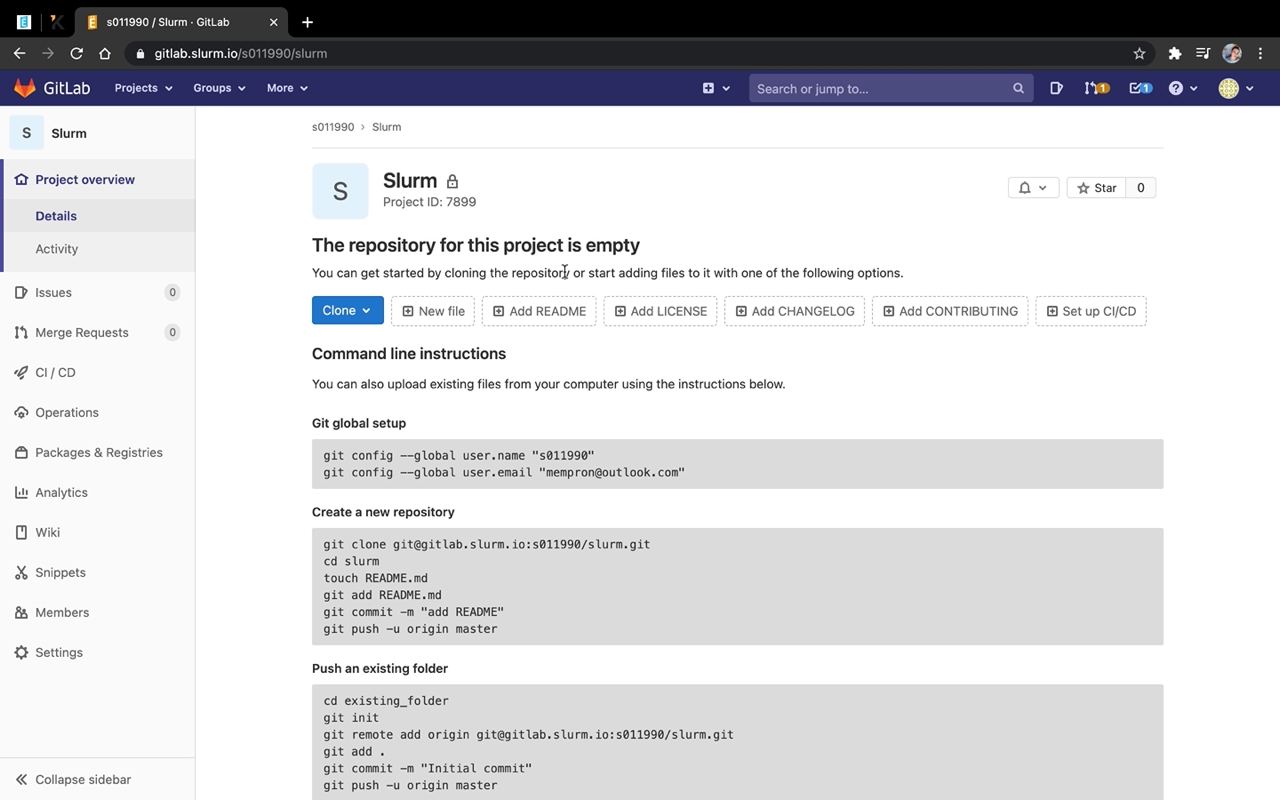Click the Slurm project header in sidebar
The image size is (1280, 800).
97,133
